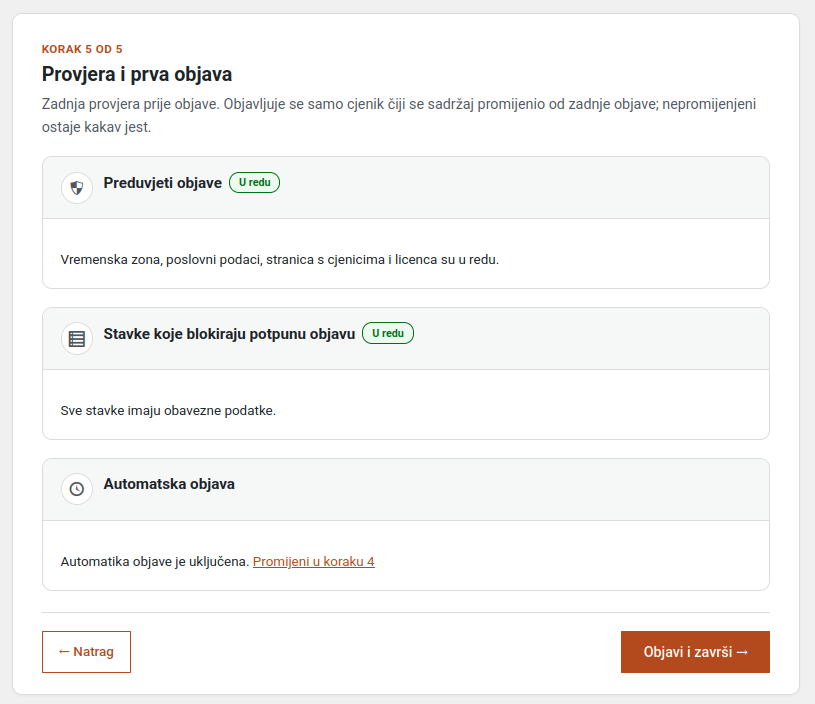Click the Vremenska zona status message text

pyautogui.click(x=280, y=259)
